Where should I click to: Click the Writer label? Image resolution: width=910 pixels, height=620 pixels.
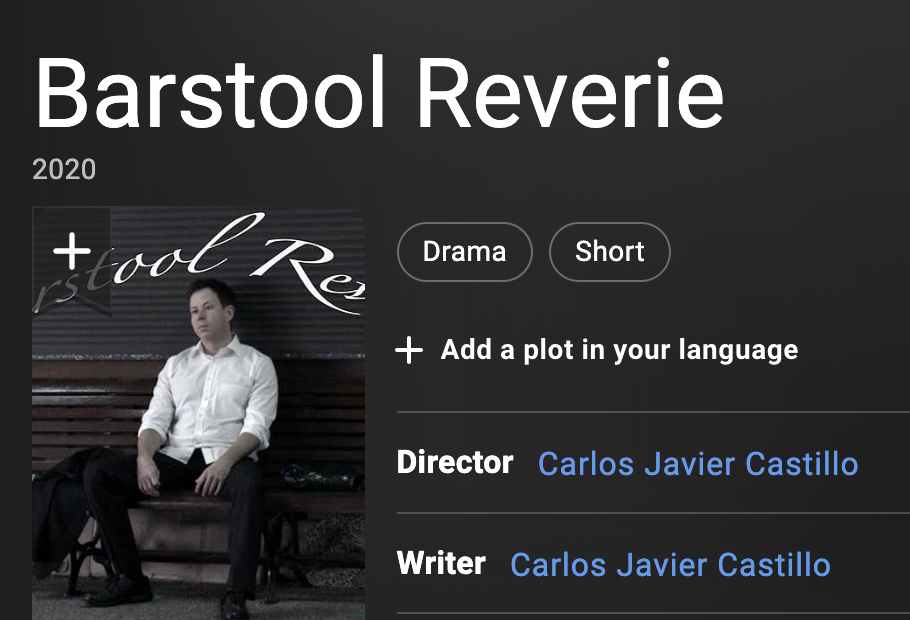pyautogui.click(x=441, y=563)
